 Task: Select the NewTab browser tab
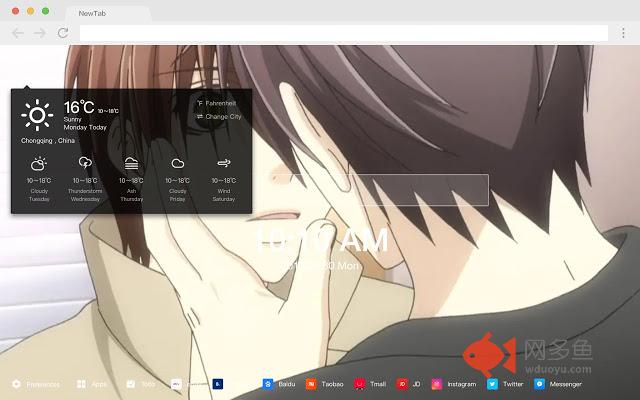click(x=108, y=13)
